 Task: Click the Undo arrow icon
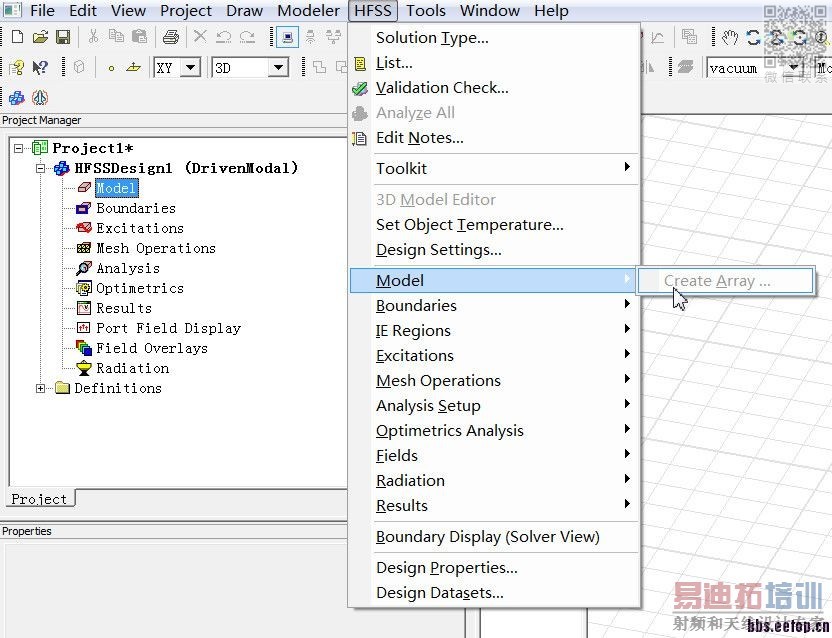pos(223,37)
